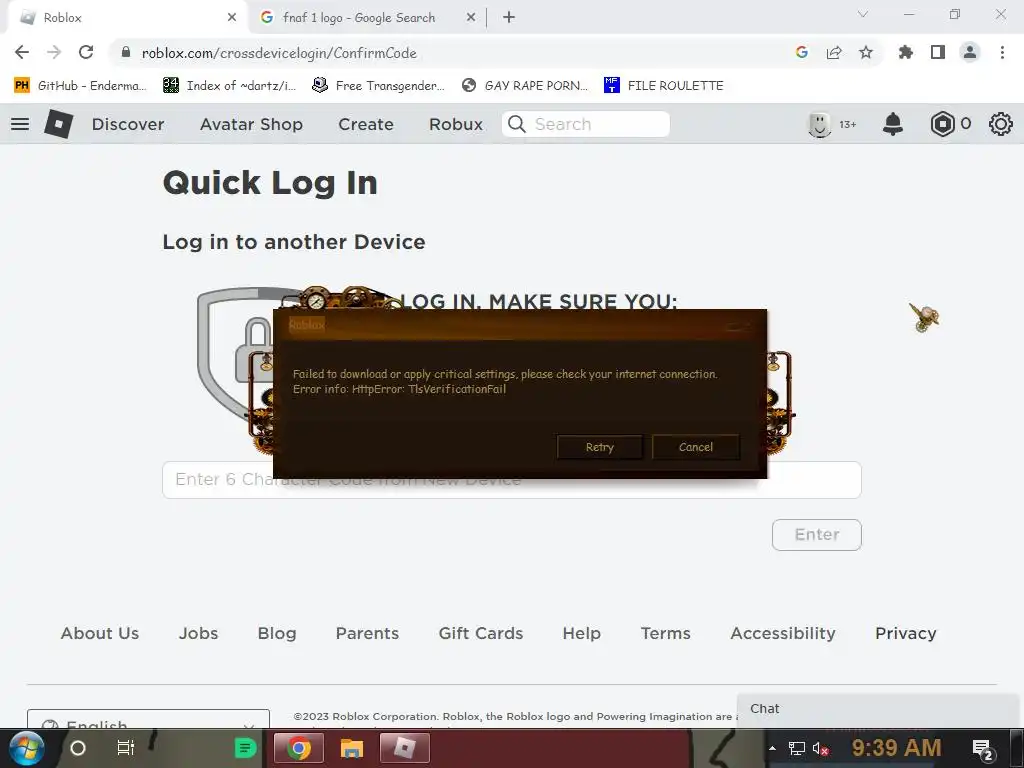
Task: Open Chrome tab search chevron
Action: click(863, 14)
